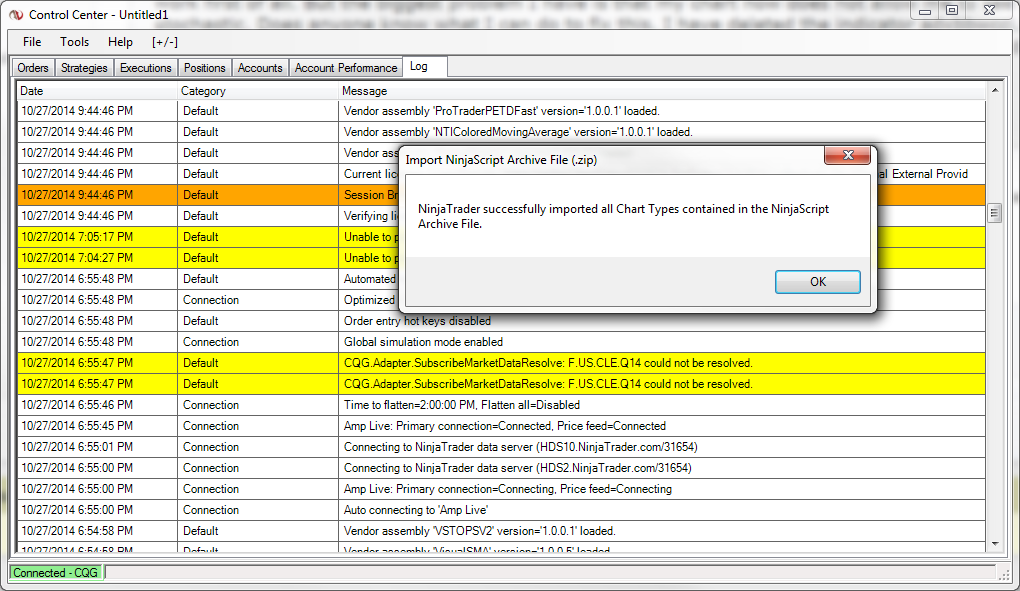Click the NinjaTrader icon in title bar
The width and height of the screenshot is (1020, 591).
click(16, 14)
